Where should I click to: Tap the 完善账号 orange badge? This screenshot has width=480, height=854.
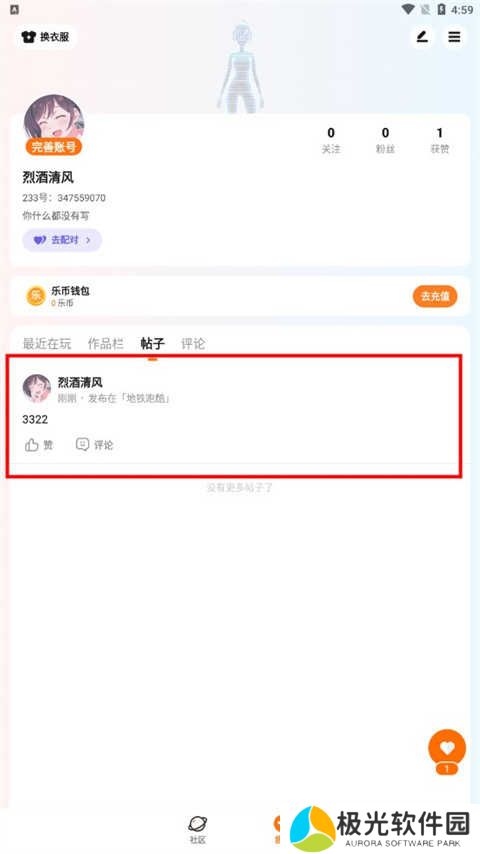(x=53, y=147)
